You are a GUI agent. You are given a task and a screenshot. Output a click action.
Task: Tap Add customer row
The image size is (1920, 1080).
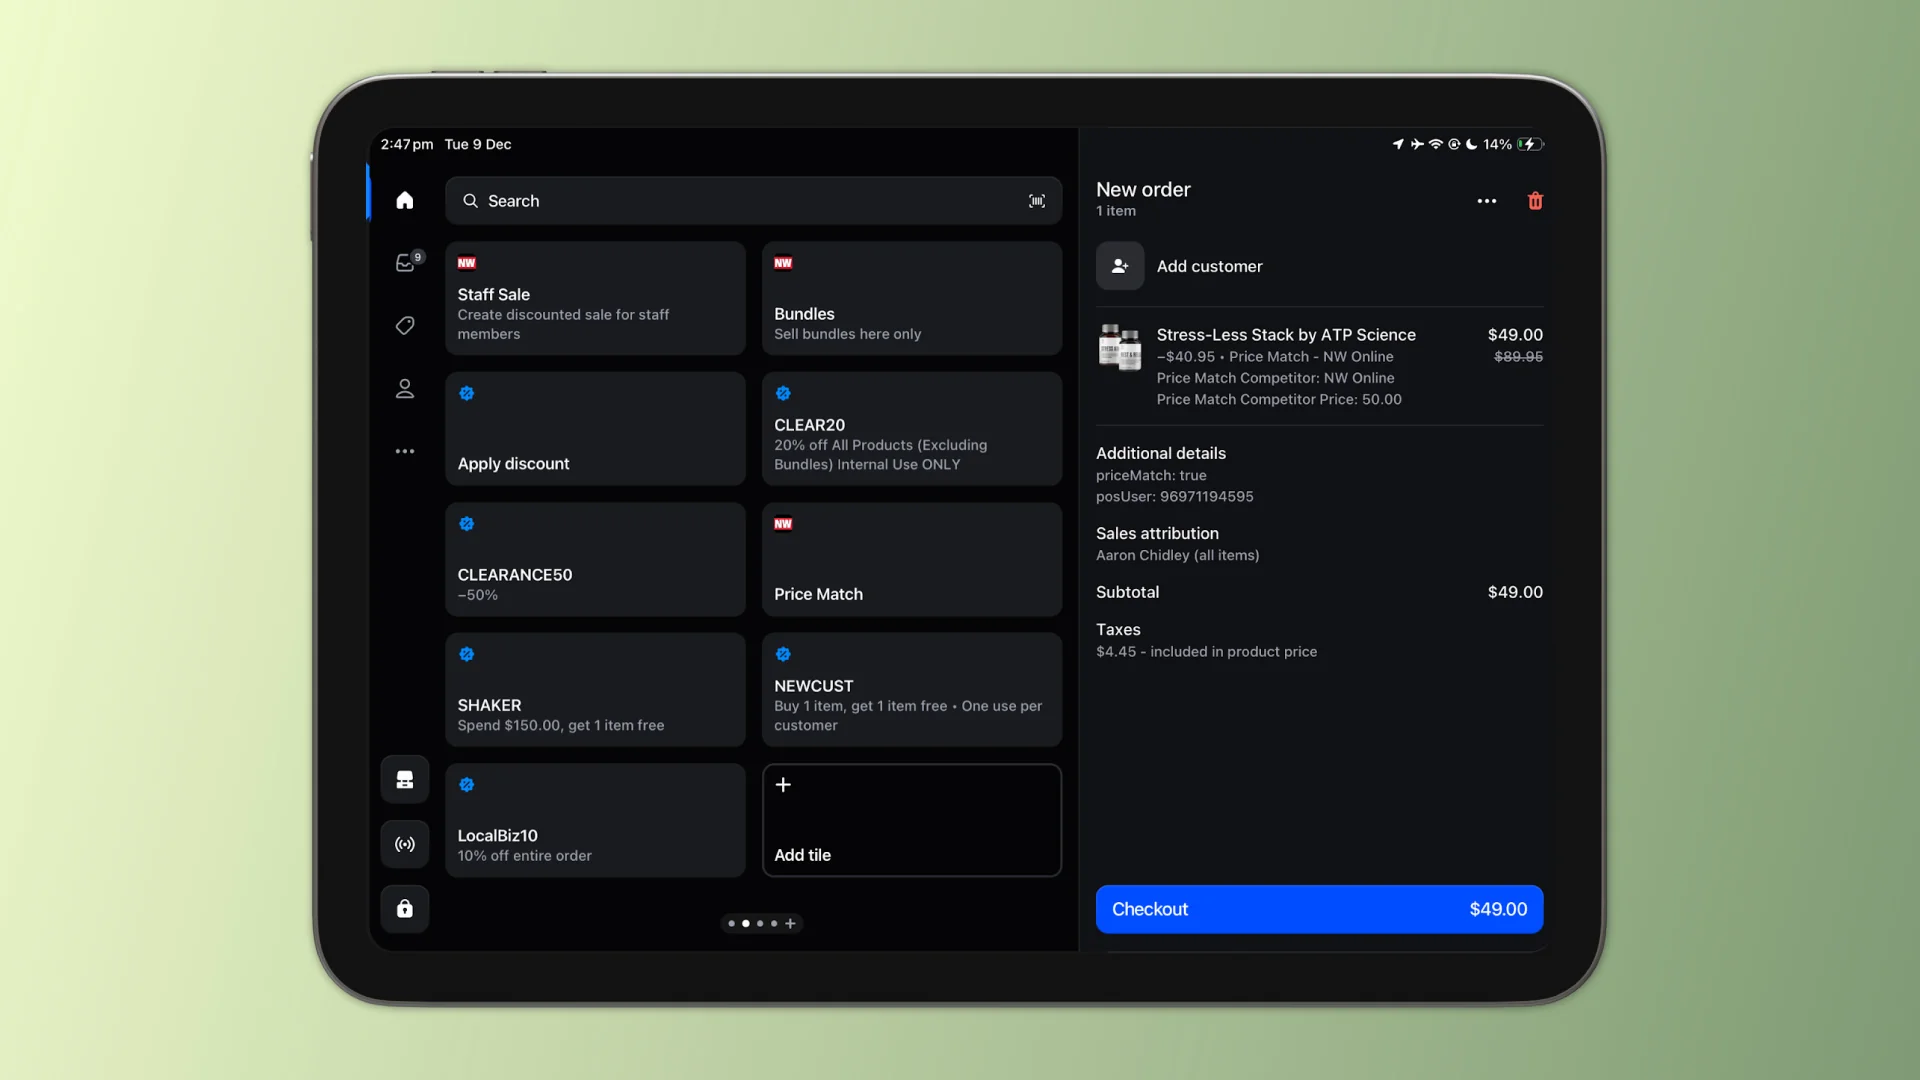click(x=1208, y=266)
